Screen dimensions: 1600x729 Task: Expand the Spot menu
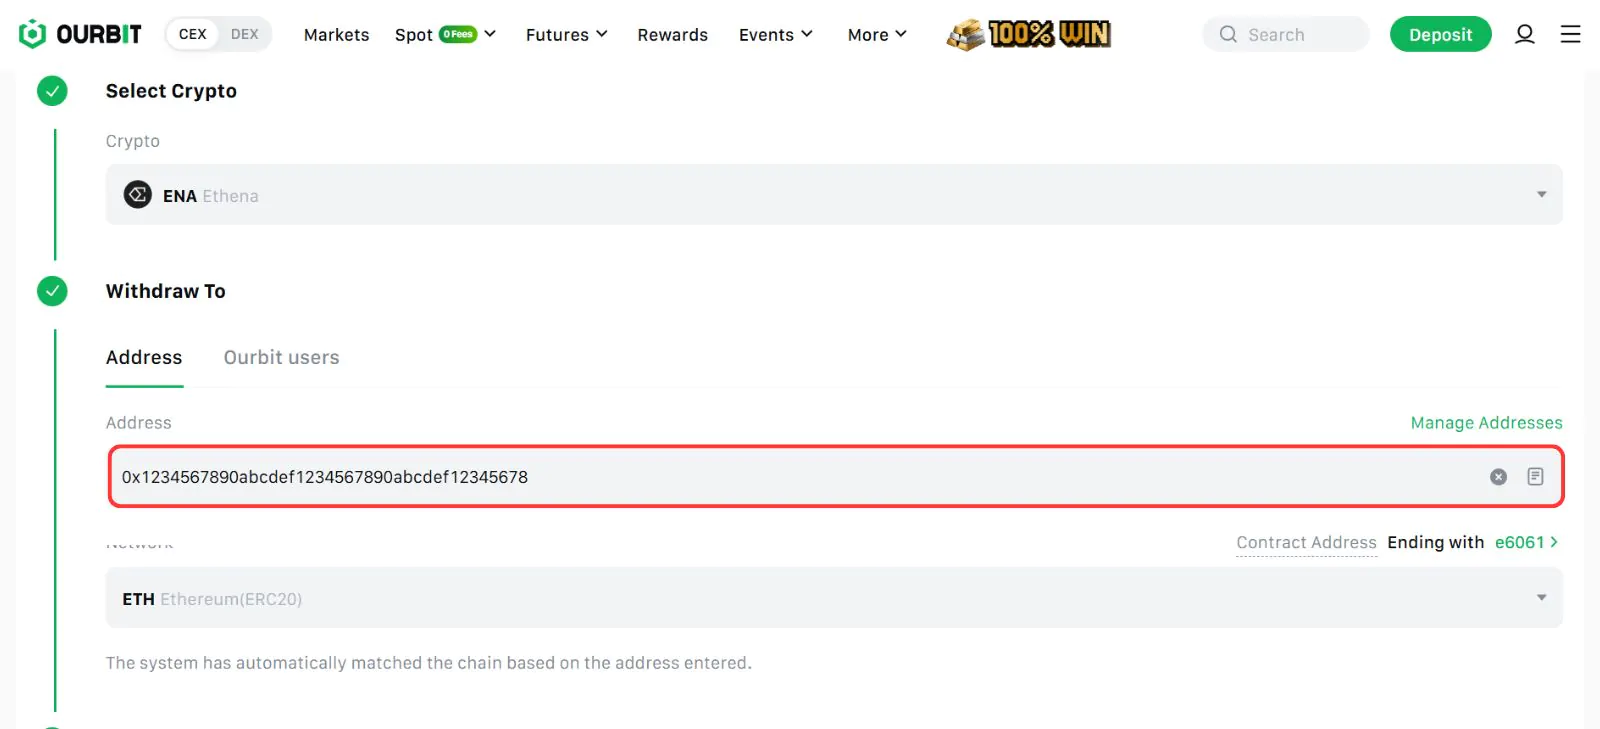point(445,34)
